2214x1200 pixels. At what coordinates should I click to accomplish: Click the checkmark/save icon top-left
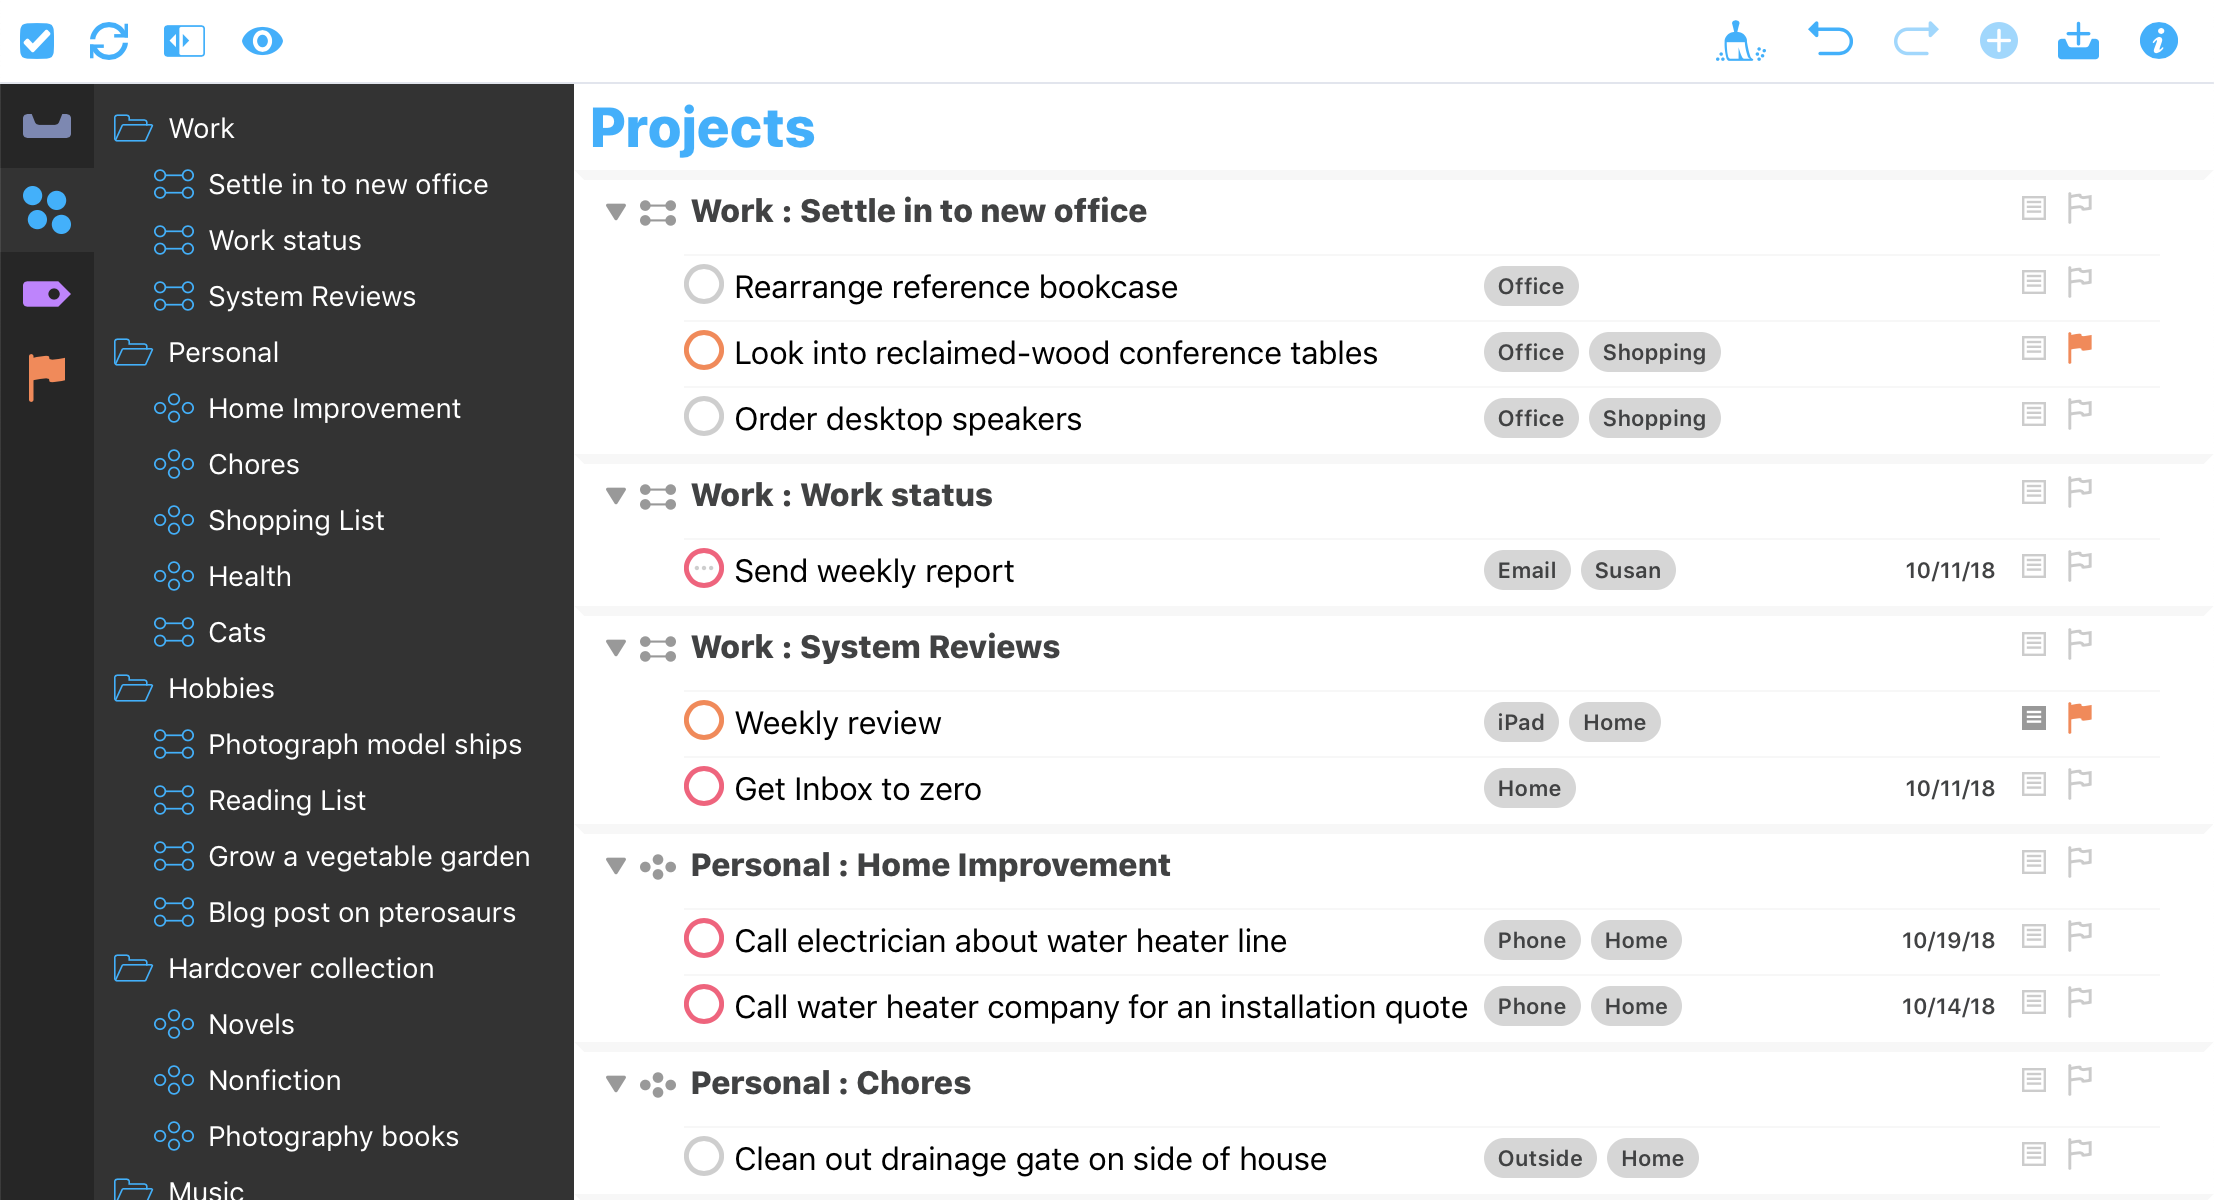click(38, 40)
